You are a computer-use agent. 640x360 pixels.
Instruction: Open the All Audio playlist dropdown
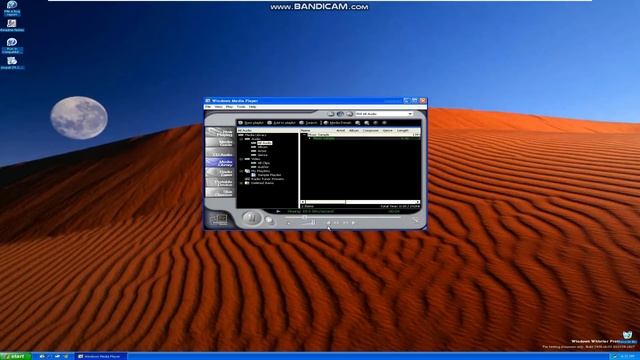pyautogui.click(x=384, y=114)
